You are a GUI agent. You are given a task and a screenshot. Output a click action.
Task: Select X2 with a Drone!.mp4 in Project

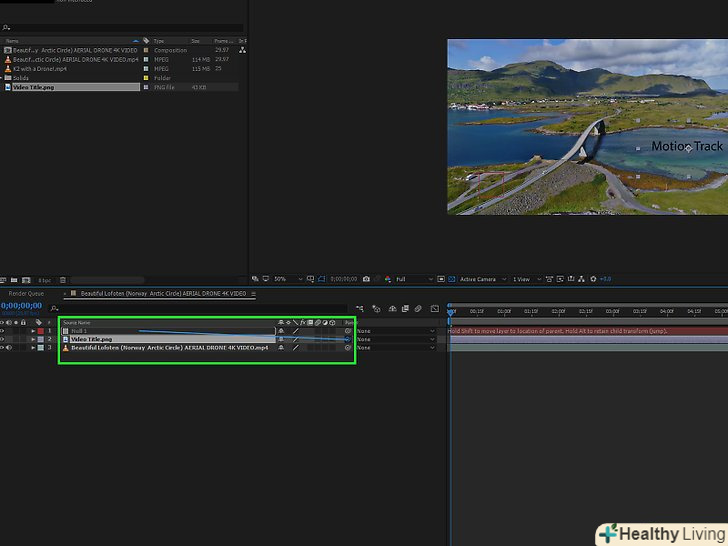[40, 68]
